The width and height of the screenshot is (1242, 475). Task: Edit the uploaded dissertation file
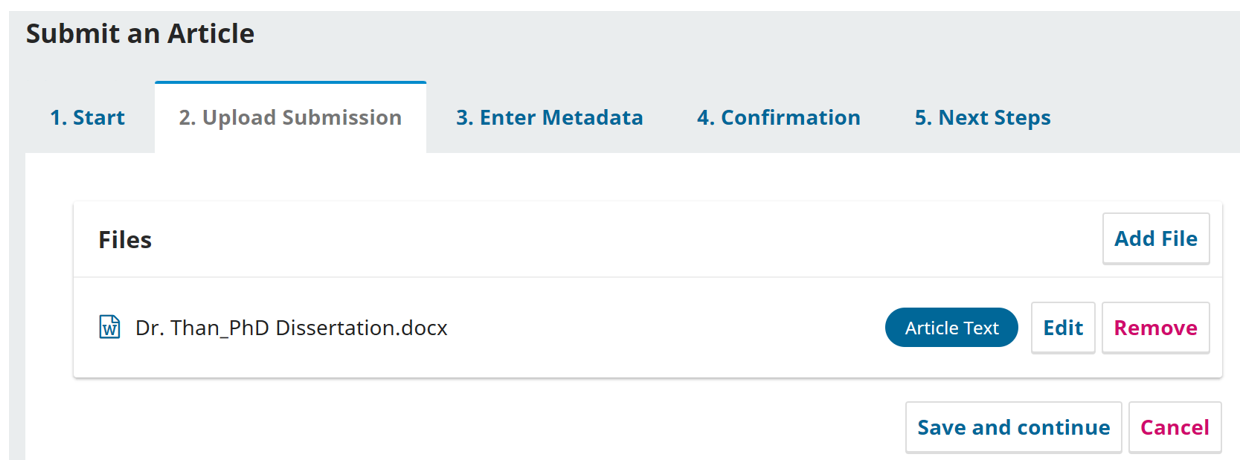click(x=1063, y=328)
